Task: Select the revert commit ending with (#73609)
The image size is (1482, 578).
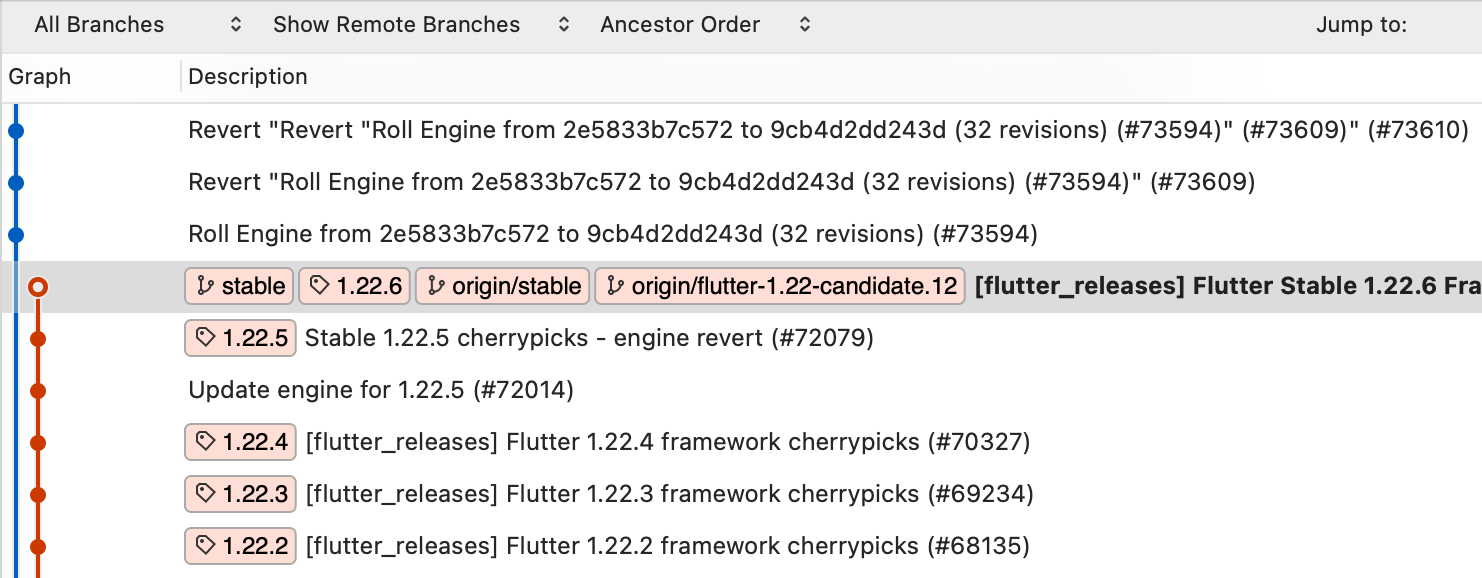Action: click(722, 182)
